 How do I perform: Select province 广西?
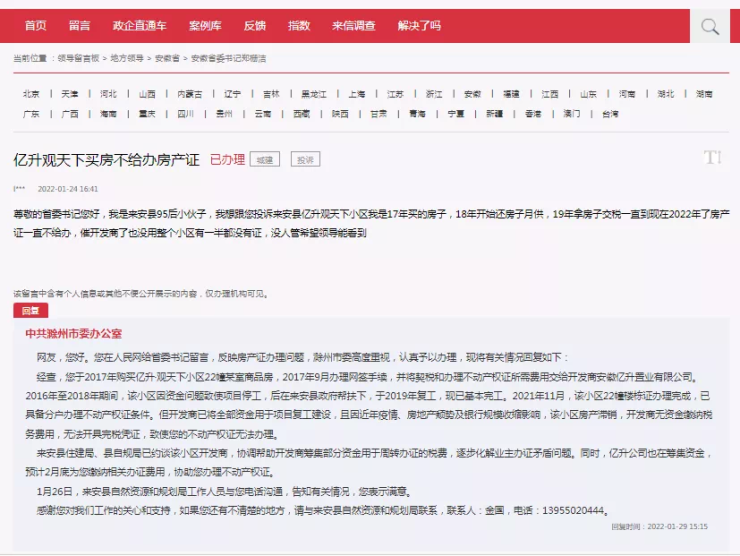point(70,114)
